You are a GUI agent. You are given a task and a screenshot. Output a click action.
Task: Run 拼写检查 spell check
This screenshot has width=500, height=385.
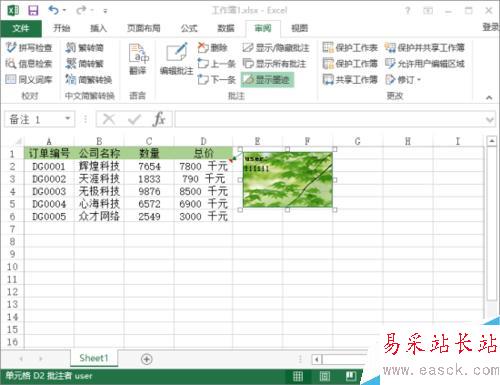(29, 48)
